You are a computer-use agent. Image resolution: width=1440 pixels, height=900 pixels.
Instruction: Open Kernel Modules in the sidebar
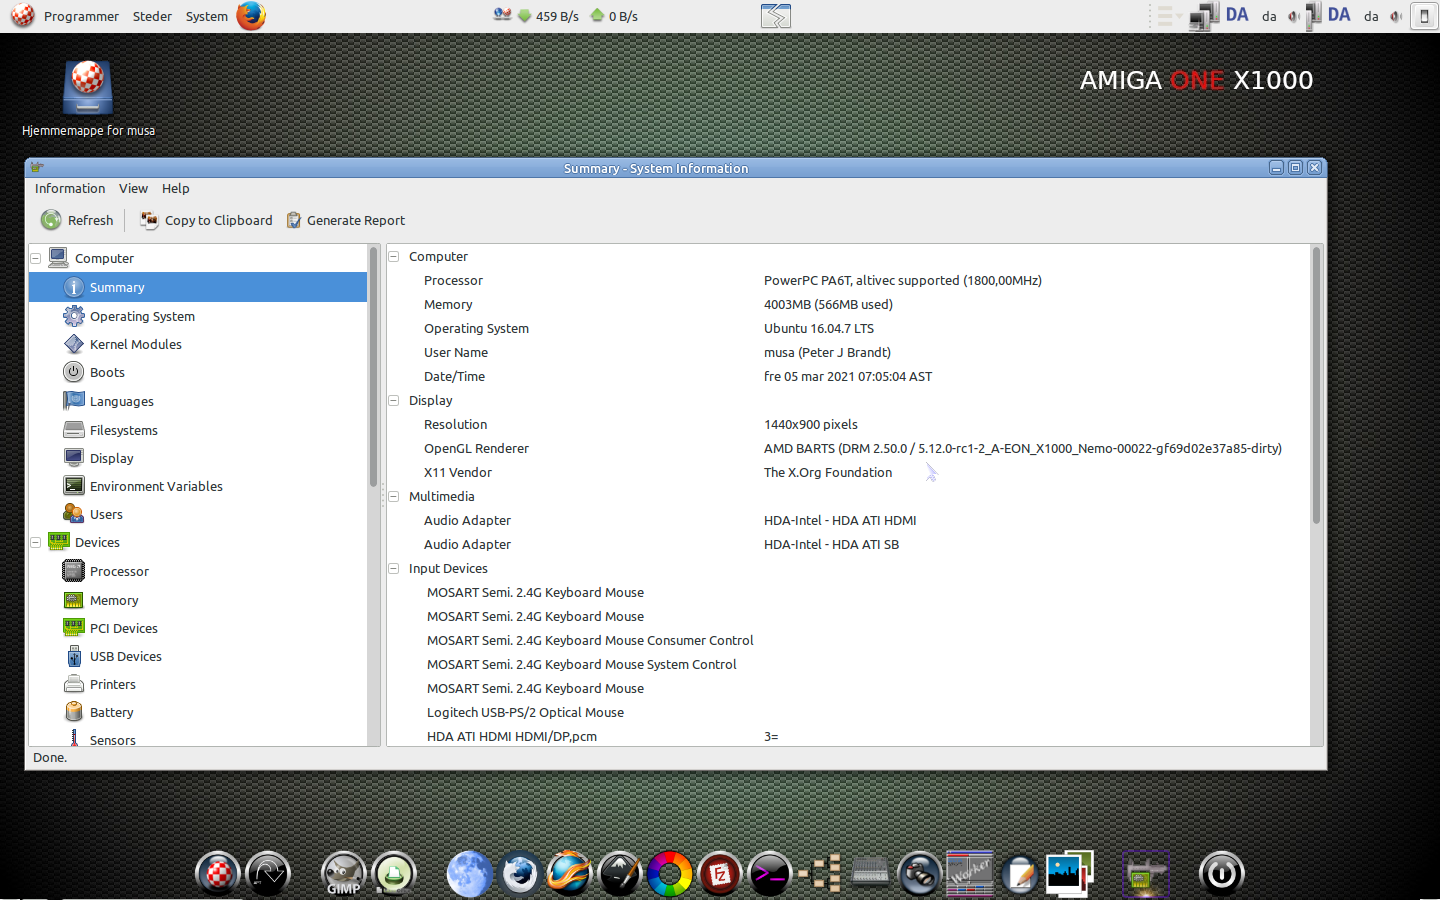coord(135,344)
